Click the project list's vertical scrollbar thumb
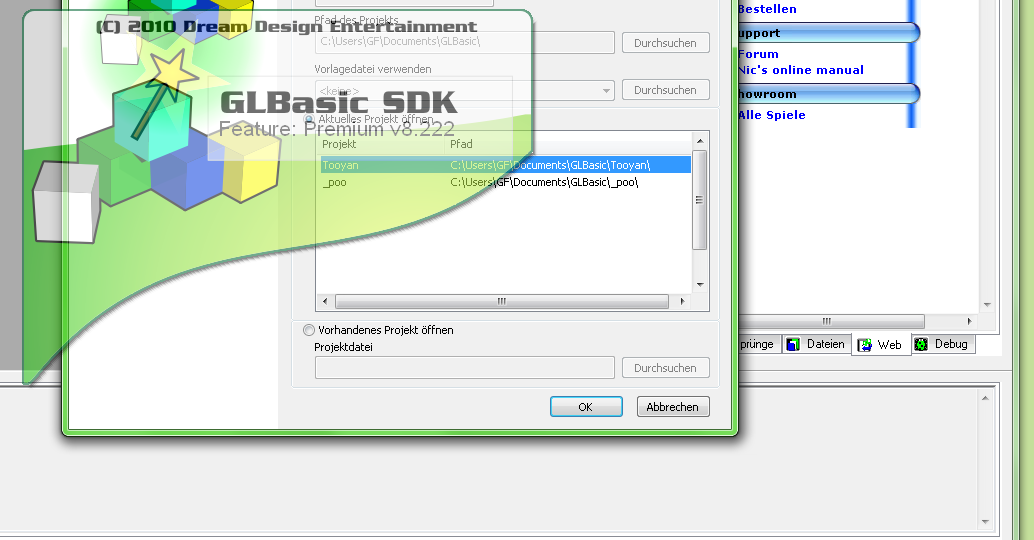 tap(700, 200)
